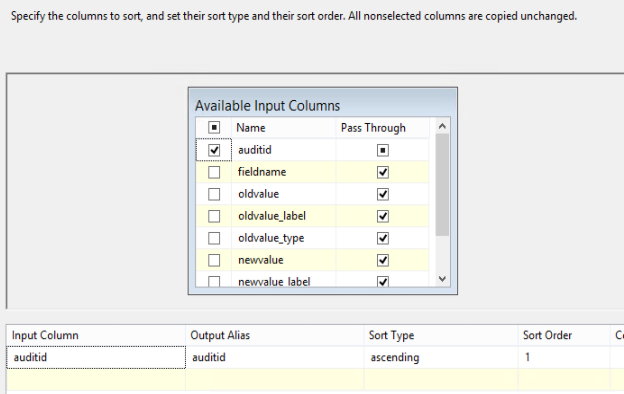This screenshot has height=394, width=624.
Task: Click the Sort Type grid header
Action: (441, 335)
